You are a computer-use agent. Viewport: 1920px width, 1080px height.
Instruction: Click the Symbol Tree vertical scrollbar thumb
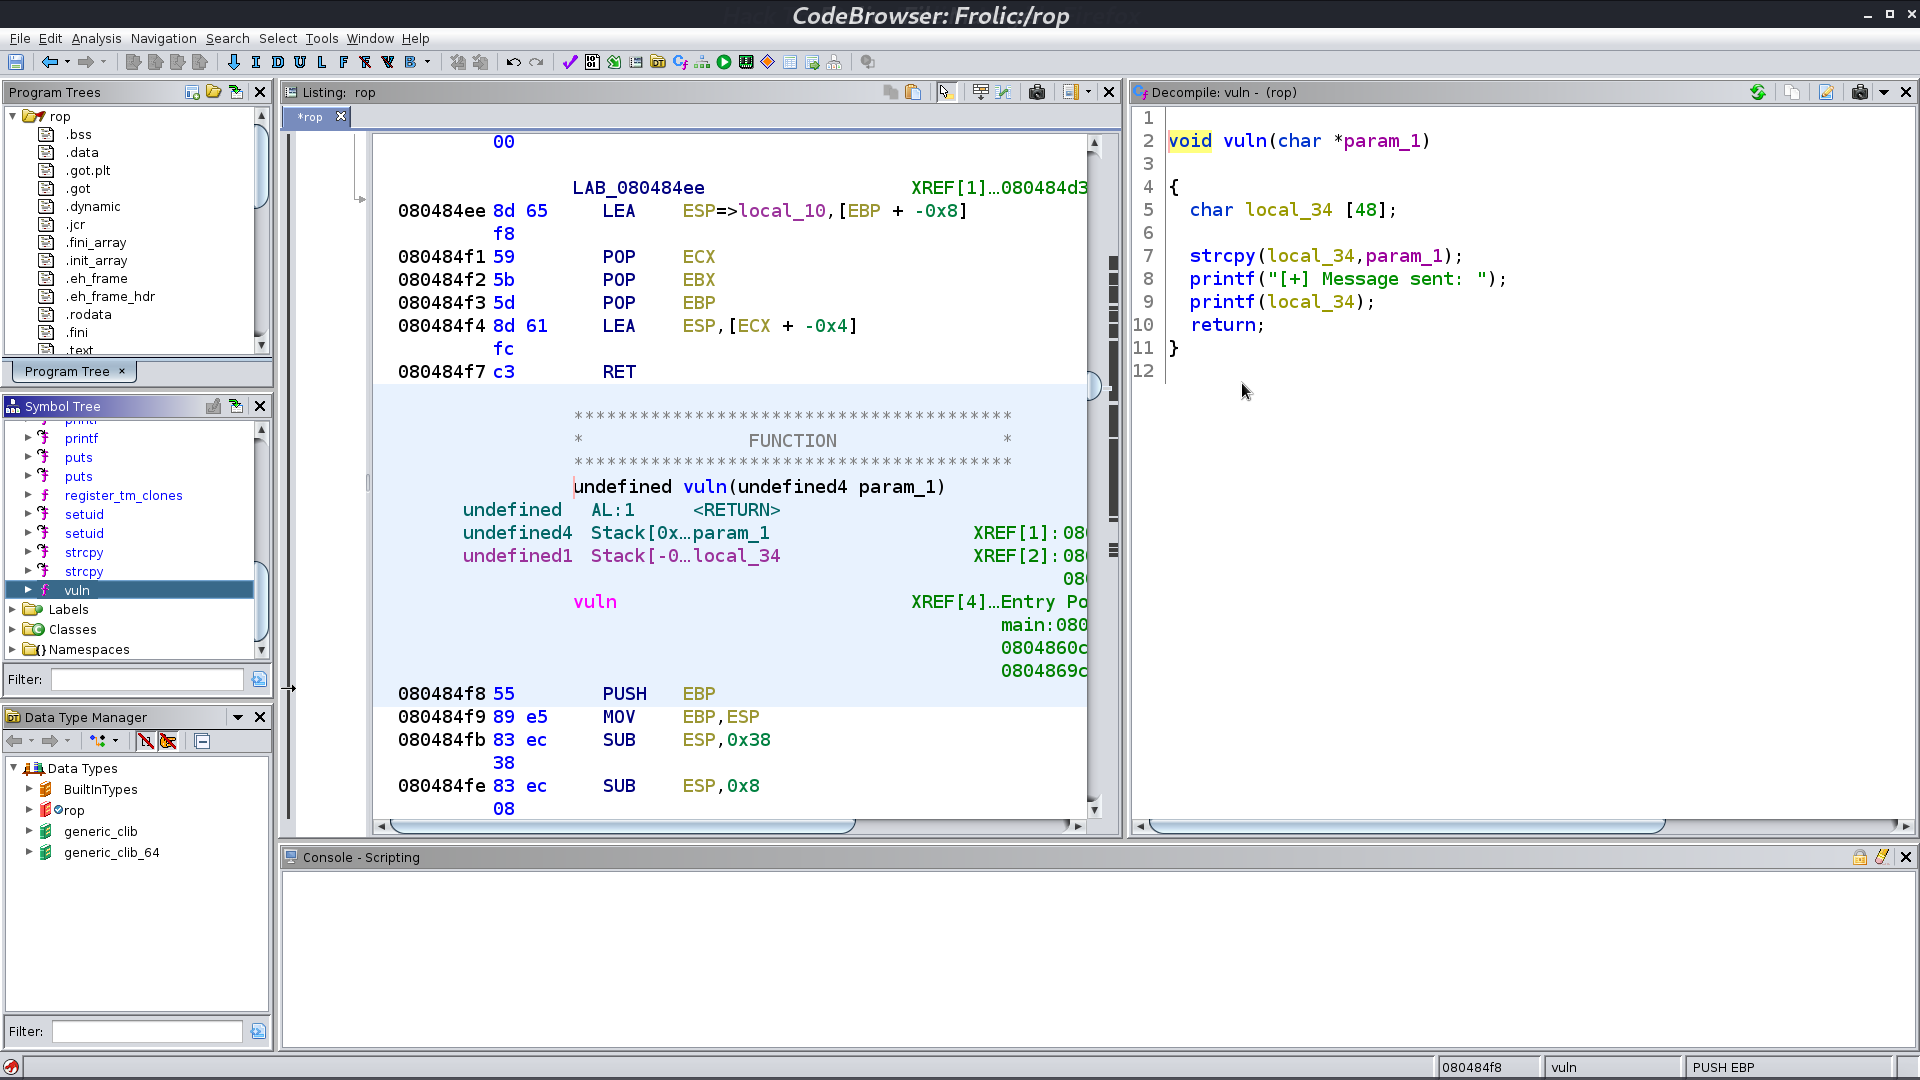[262, 600]
